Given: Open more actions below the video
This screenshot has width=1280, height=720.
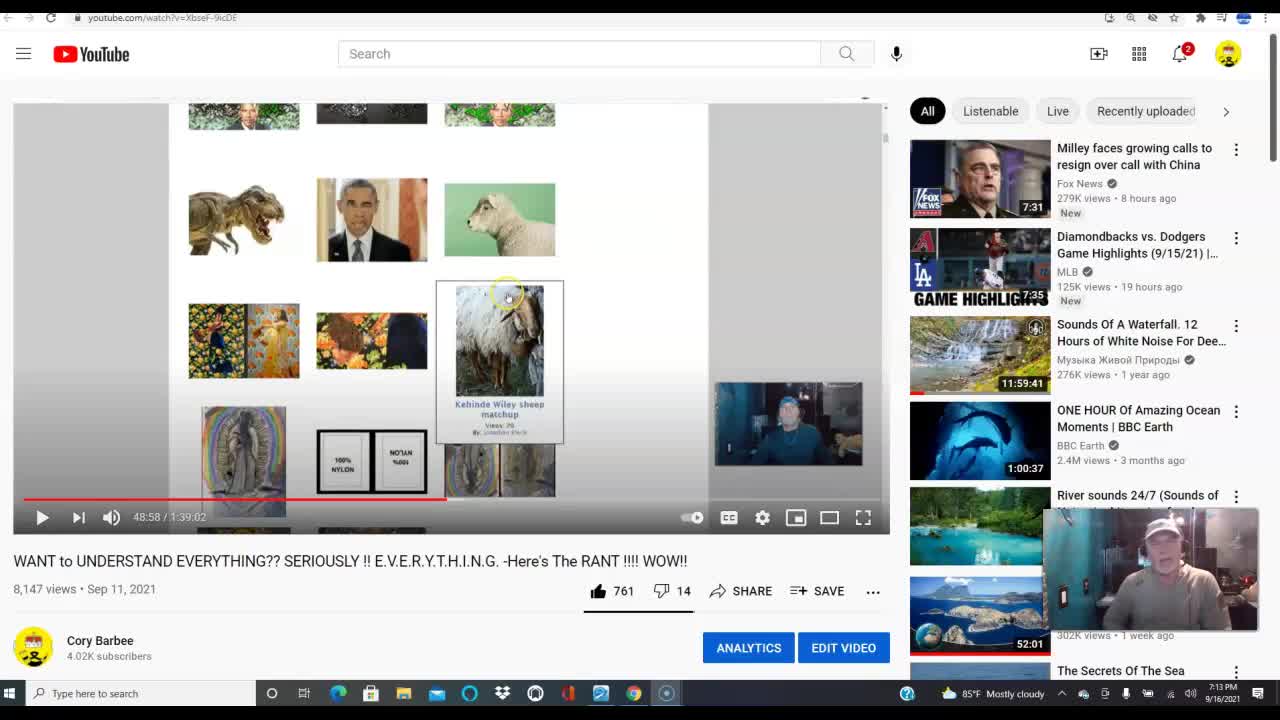Looking at the screenshot, I should pyautogui.click(x=873, y=591).
